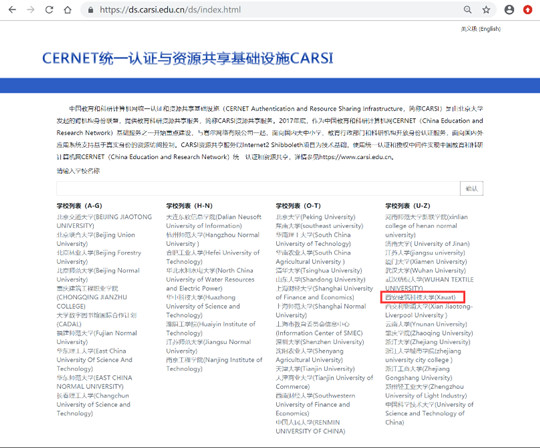Go back using browser back arrow
Viewport: 540px width, 448px height.
click(x=12, y=10)
